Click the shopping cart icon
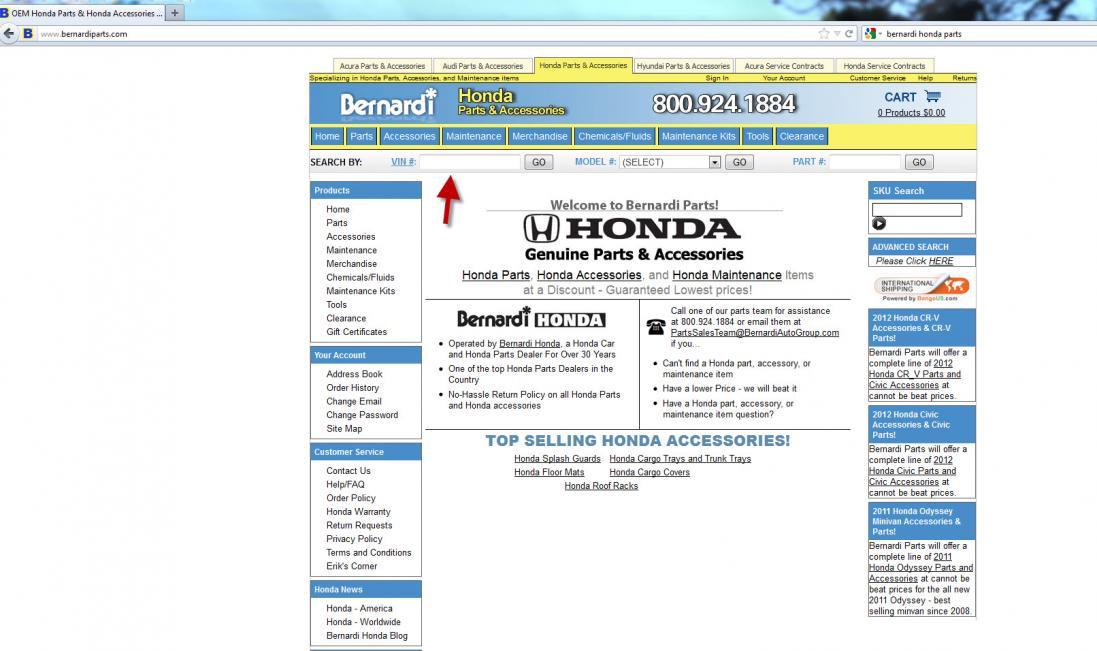 coord(933,97)
